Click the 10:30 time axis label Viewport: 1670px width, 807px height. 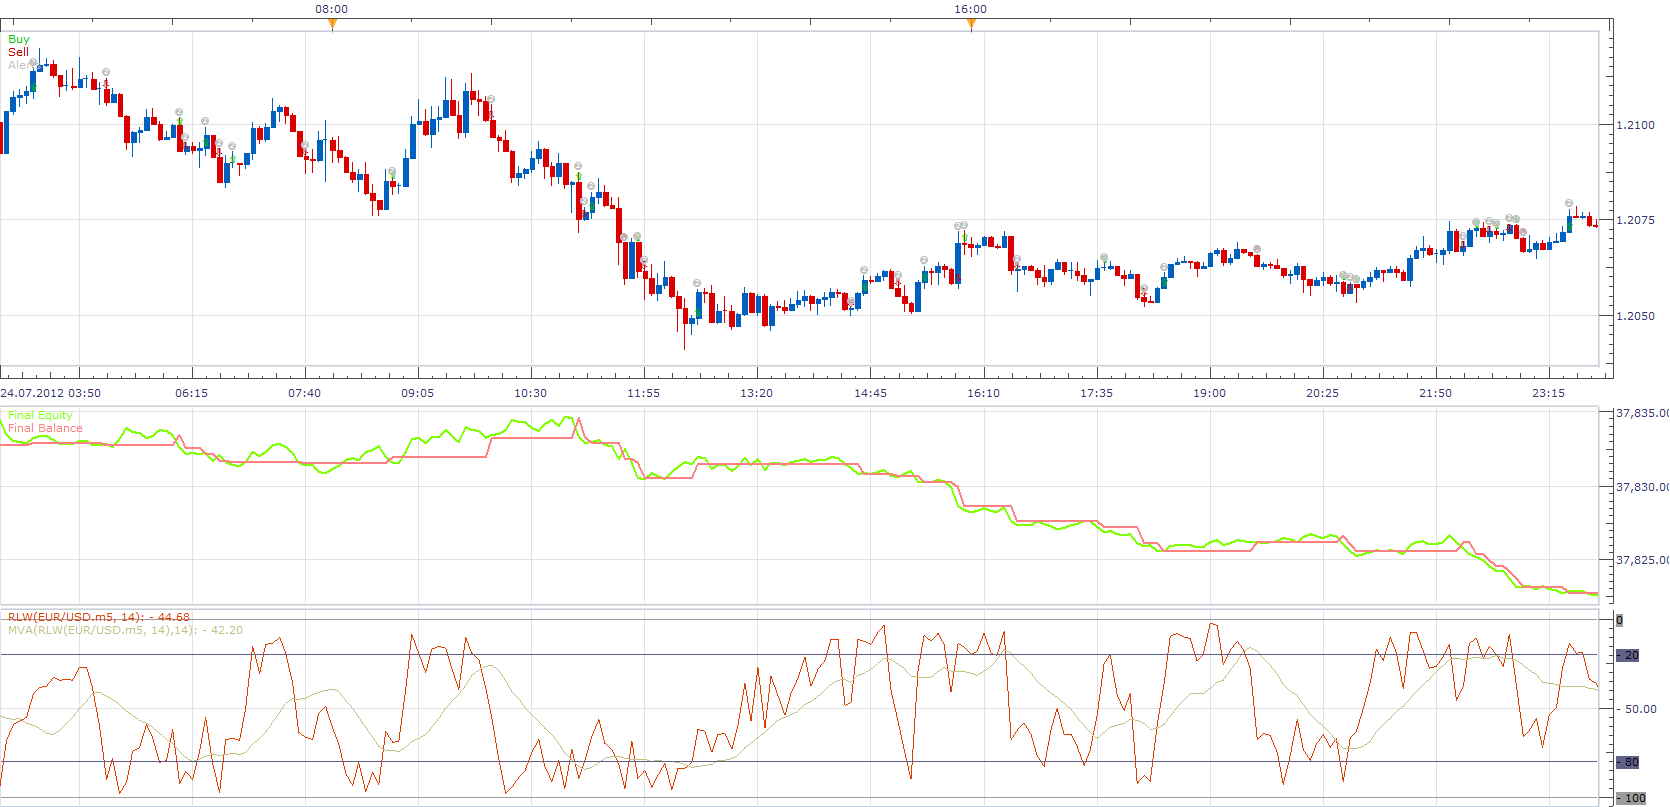(x=531, y=393)
